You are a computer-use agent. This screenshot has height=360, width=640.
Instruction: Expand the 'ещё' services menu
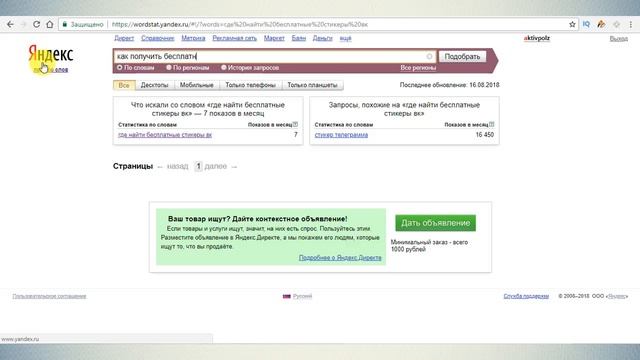pos(345,38)
